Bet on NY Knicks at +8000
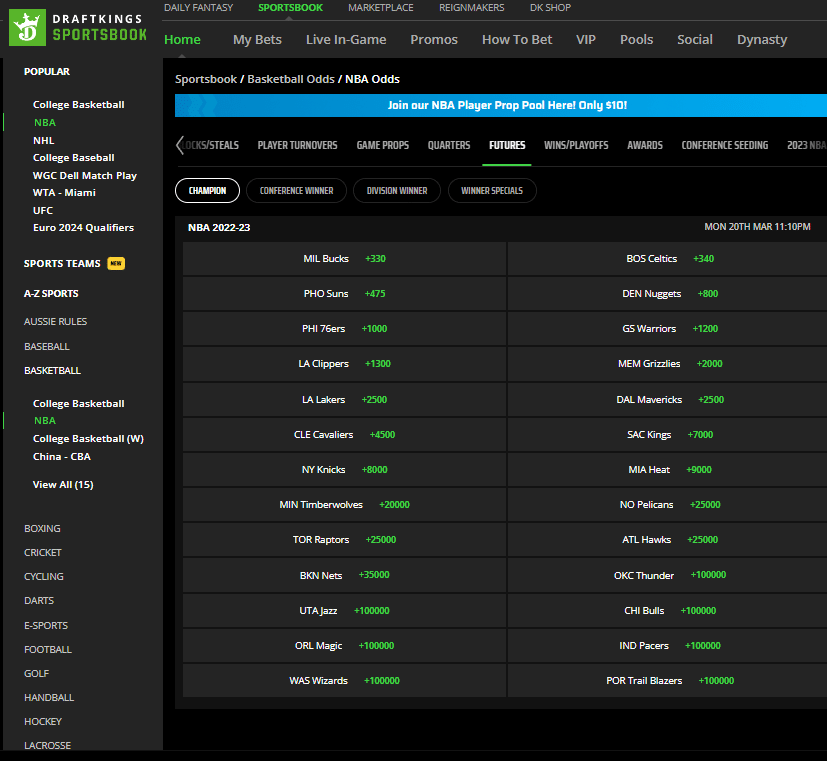Image resolution: width=827 pixels, height=761 pixels. tap(344, 469)
